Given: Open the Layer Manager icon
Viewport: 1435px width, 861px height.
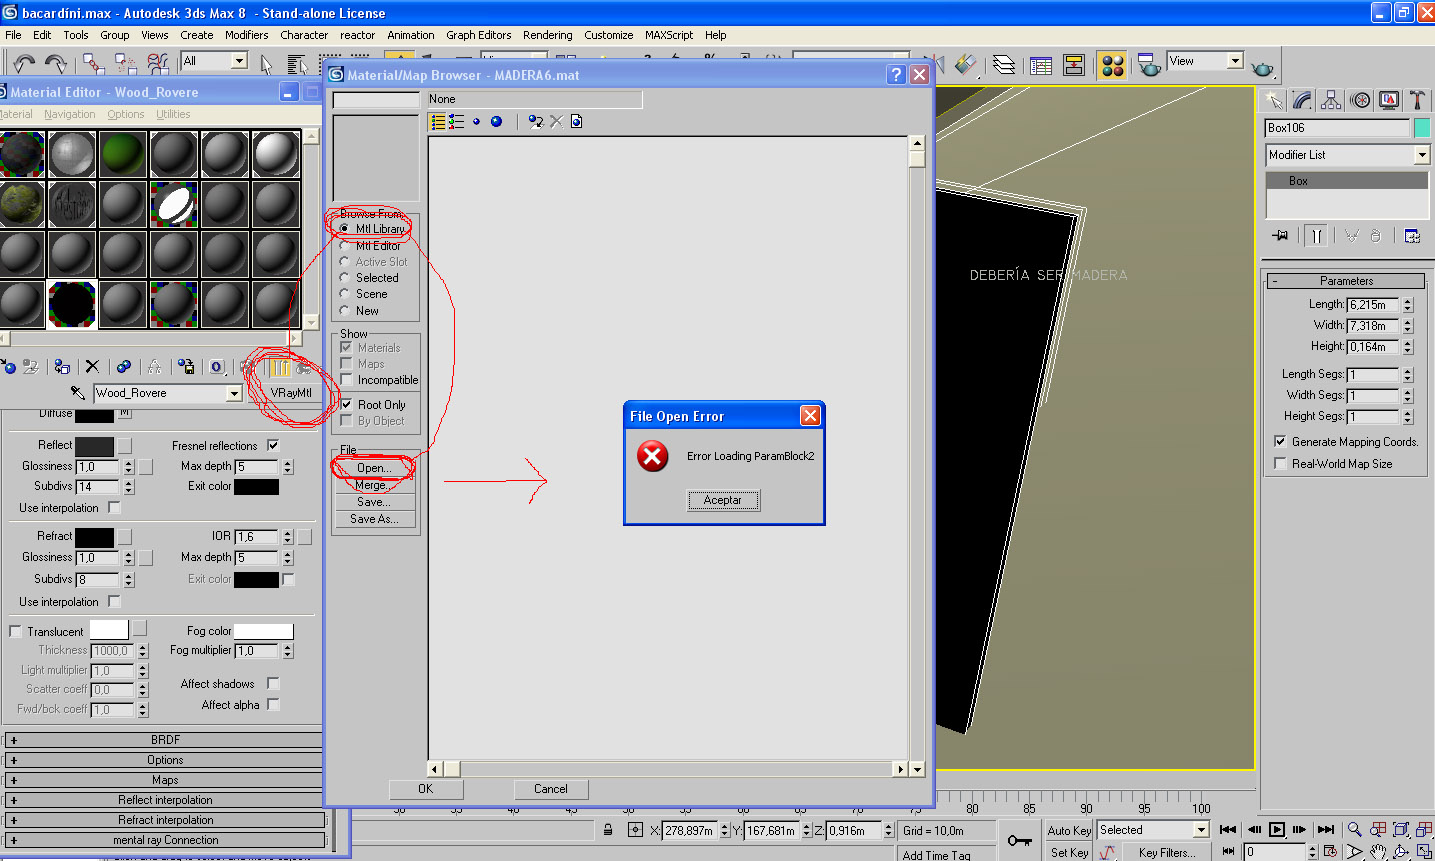Looking at the screenshot, I should click(x=1004, y=65).
